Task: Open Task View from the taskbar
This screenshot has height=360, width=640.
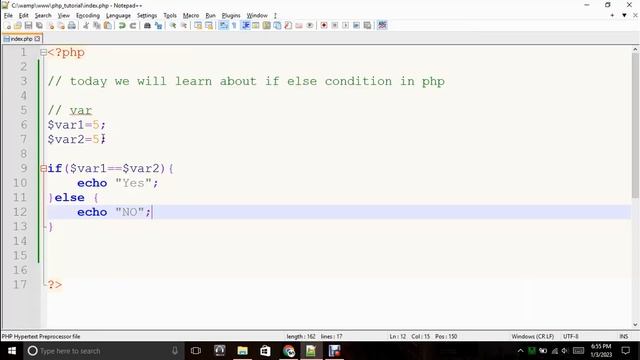Action: click(x=196, y=351)
